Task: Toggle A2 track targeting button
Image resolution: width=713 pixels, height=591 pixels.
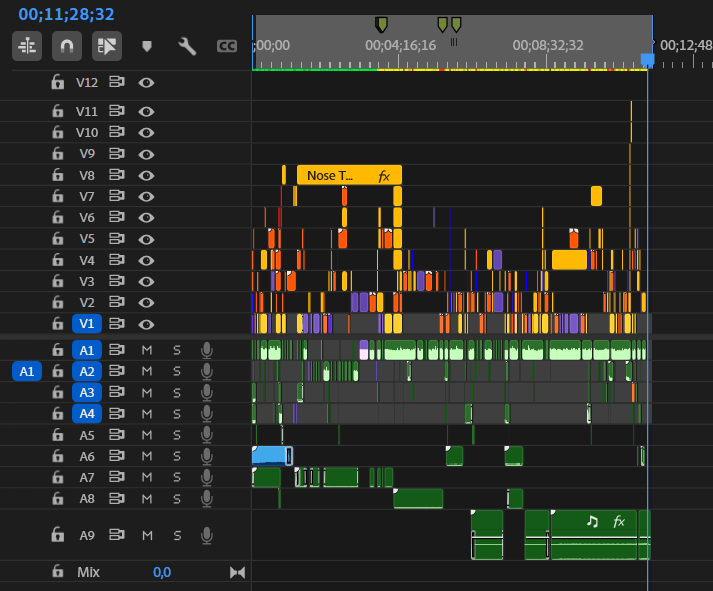Action: [x=87, y=371]
